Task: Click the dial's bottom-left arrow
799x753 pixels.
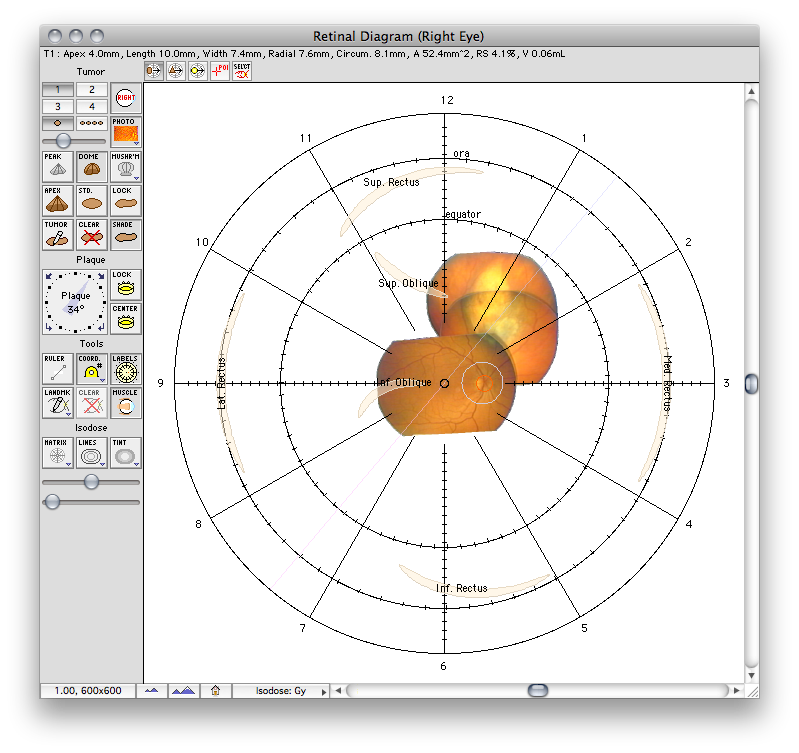Action: point(49,327)
